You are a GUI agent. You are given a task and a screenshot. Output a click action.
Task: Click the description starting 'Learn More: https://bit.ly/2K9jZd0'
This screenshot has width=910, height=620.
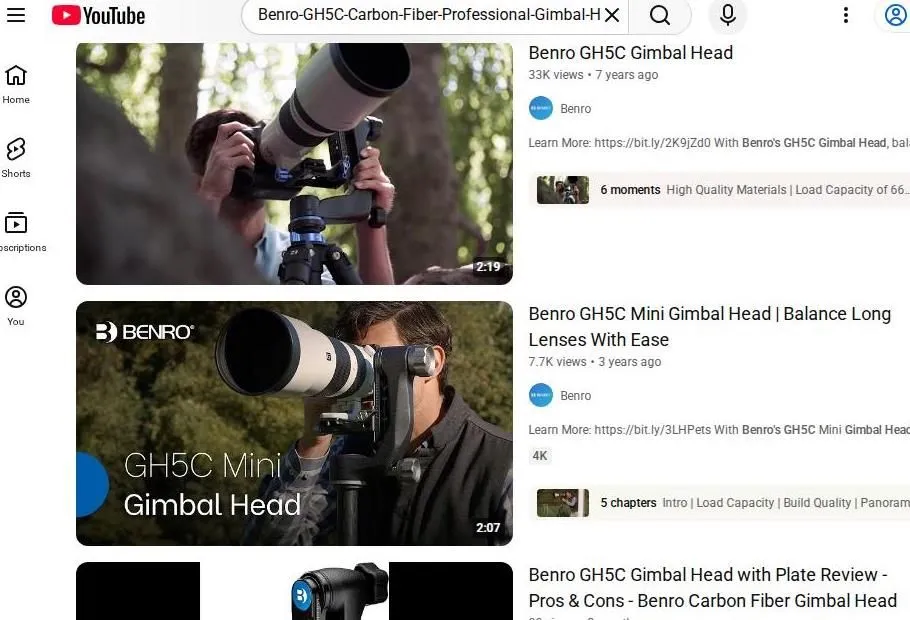click(718, 143)
